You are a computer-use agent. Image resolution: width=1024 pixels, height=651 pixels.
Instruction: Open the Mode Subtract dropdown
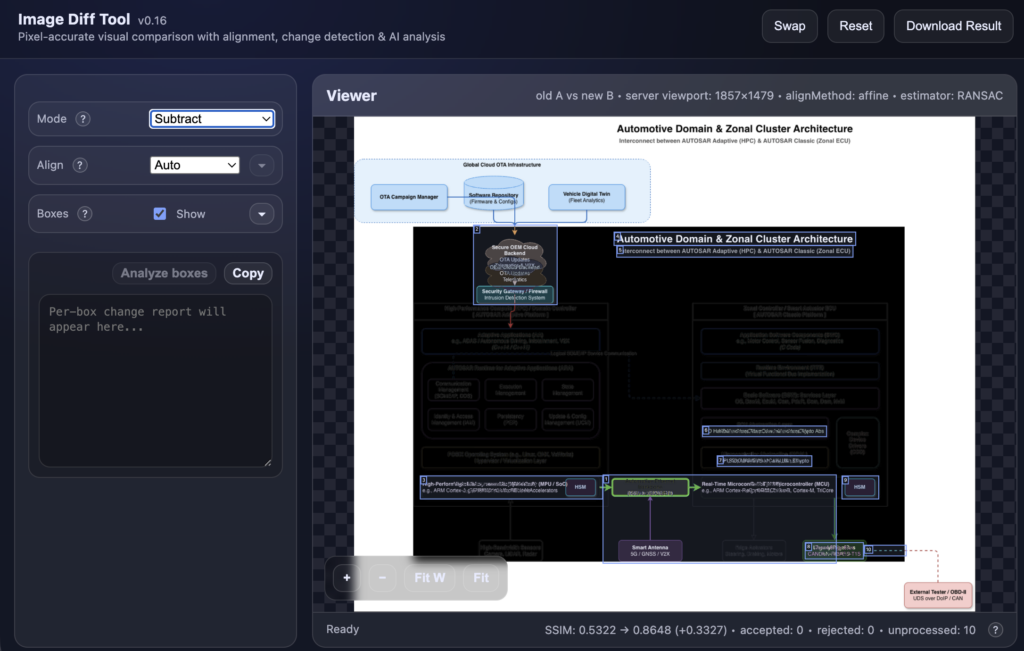point(212,119)
